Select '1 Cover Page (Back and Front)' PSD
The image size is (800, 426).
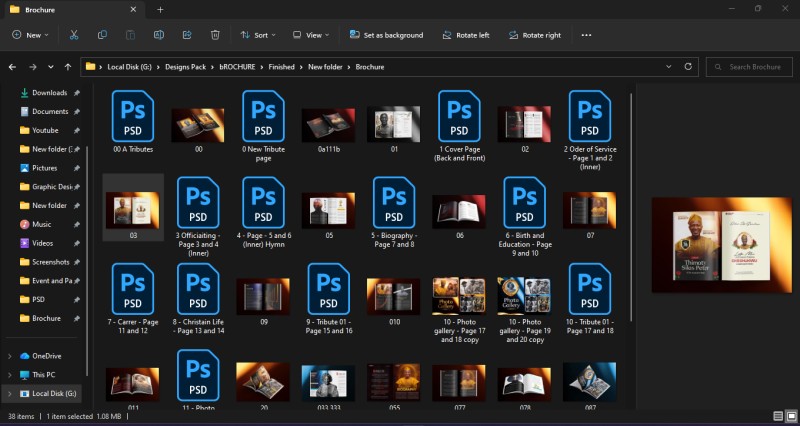point(459,126)
